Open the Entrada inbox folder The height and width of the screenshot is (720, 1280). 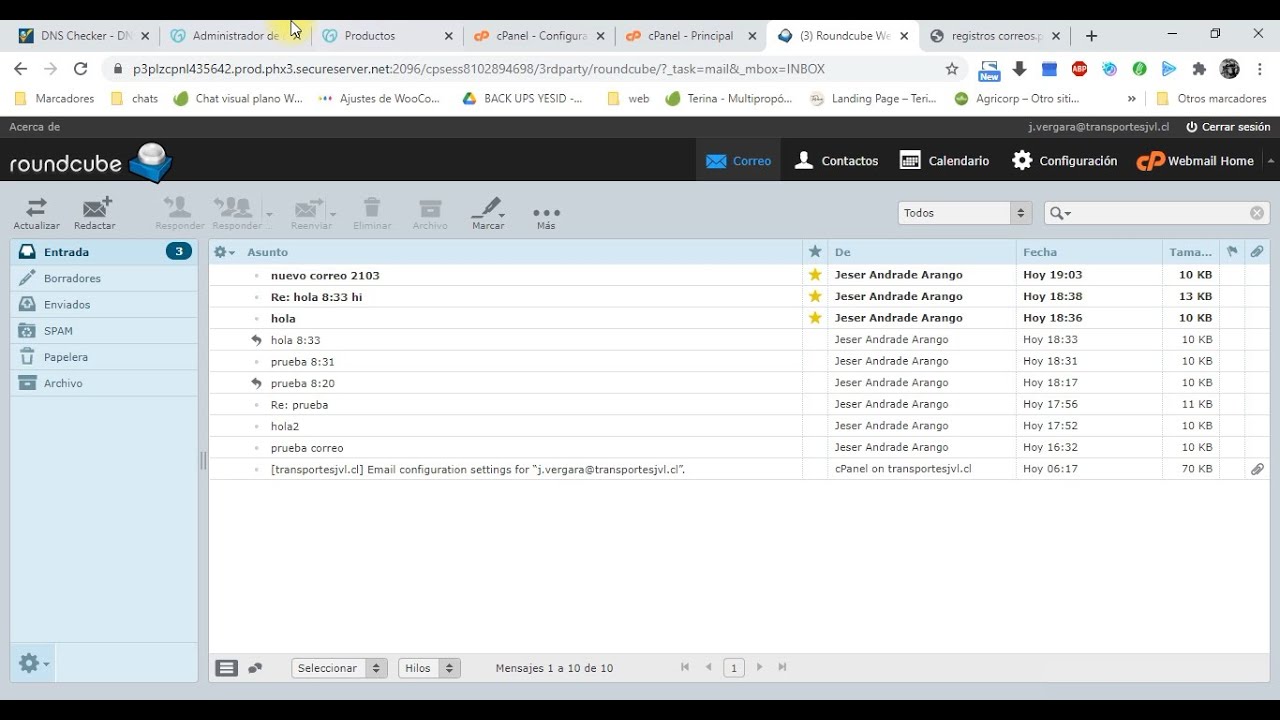point(104,252)
